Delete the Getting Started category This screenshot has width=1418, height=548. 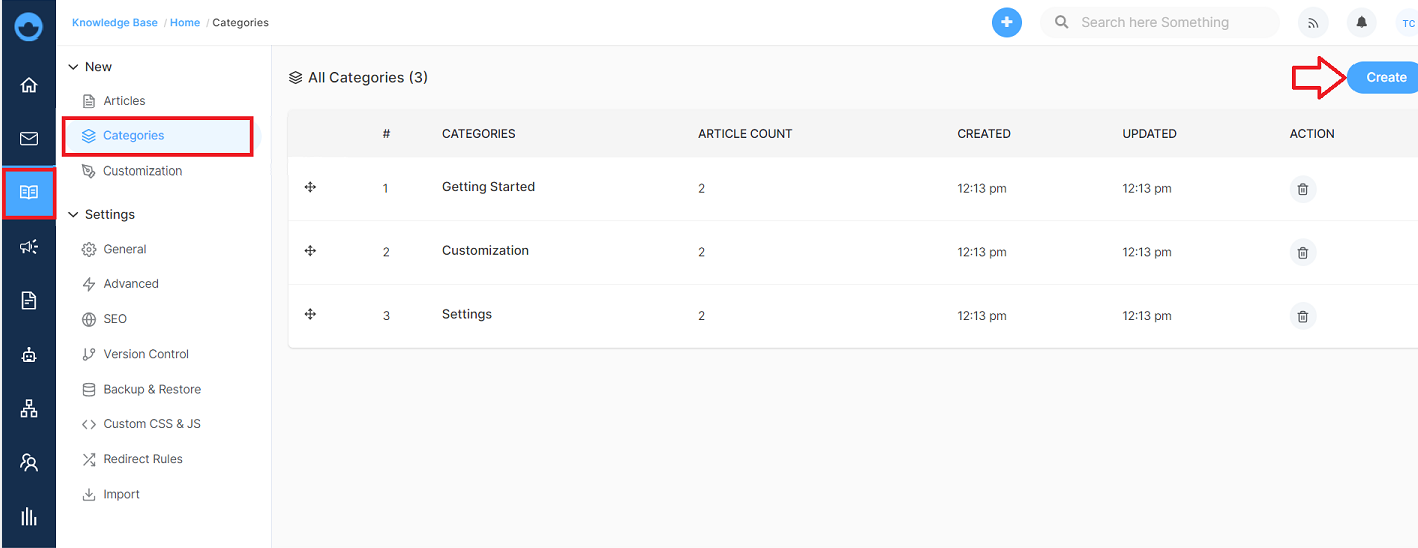pyautogui.click(x=1302, y=189)
